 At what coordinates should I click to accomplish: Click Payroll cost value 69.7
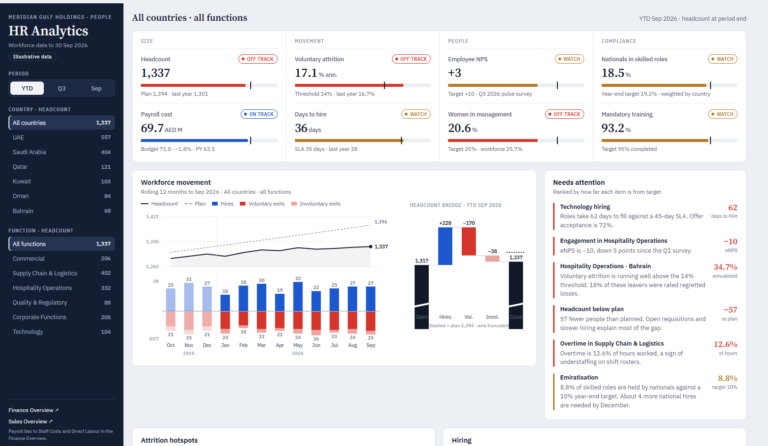pyautogui.click(x=152, y=128)
